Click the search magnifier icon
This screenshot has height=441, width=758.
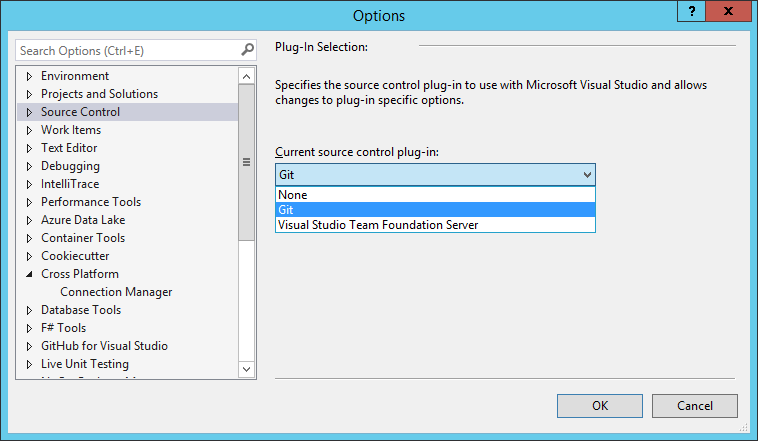coord(247,49)
